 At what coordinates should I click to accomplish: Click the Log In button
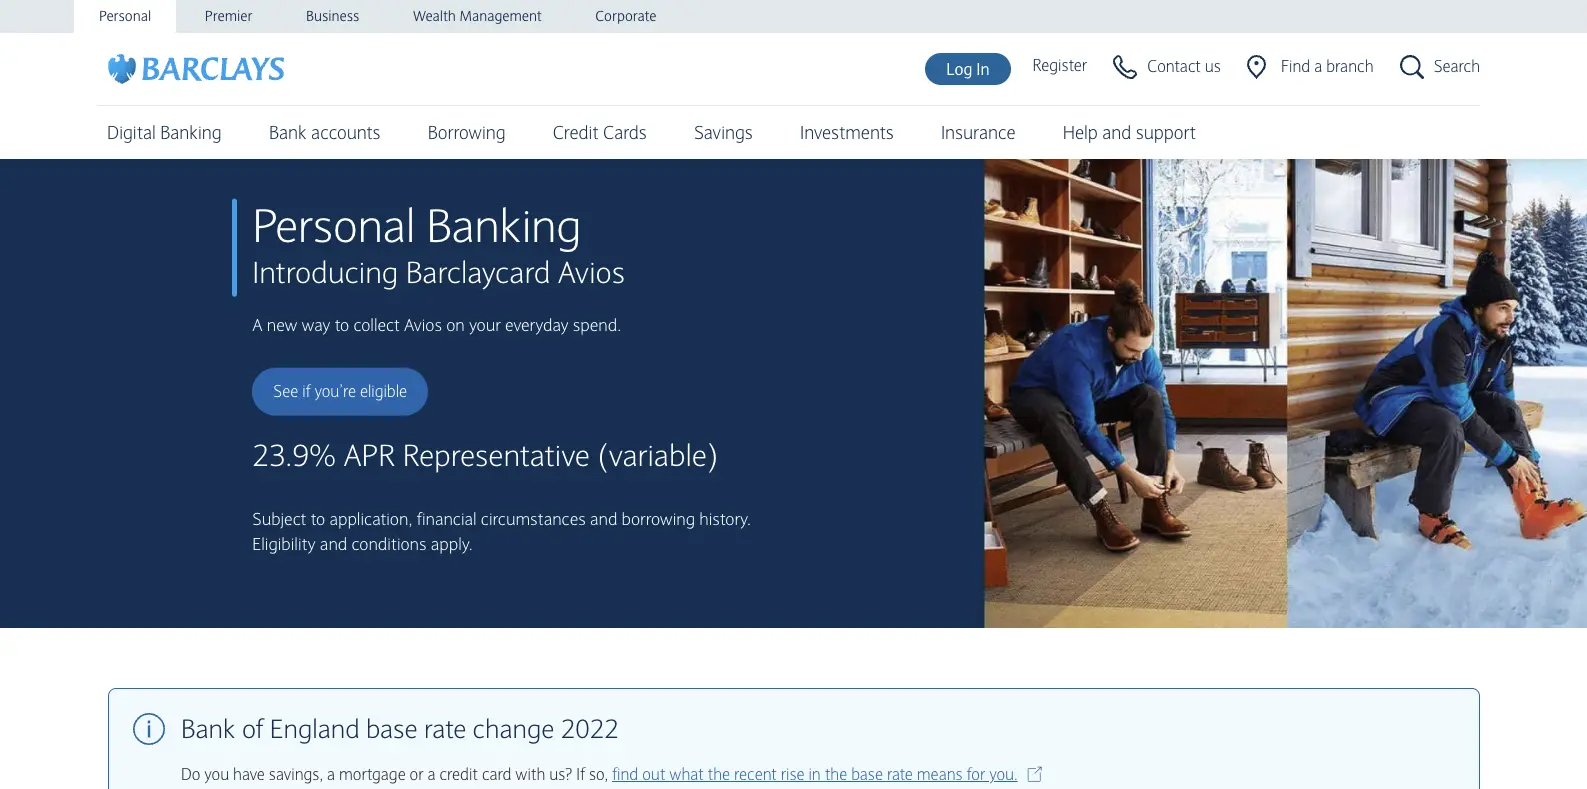point(968,69)
